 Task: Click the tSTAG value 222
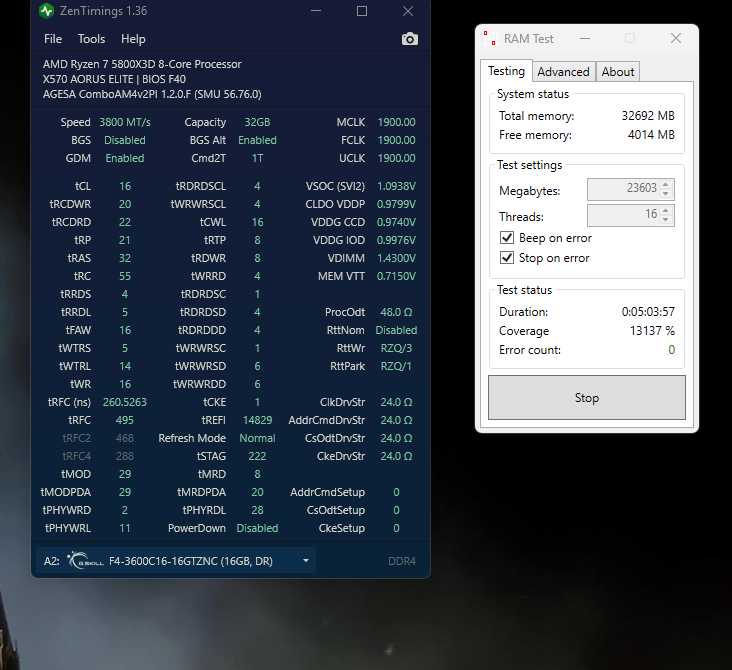point(257,456)
